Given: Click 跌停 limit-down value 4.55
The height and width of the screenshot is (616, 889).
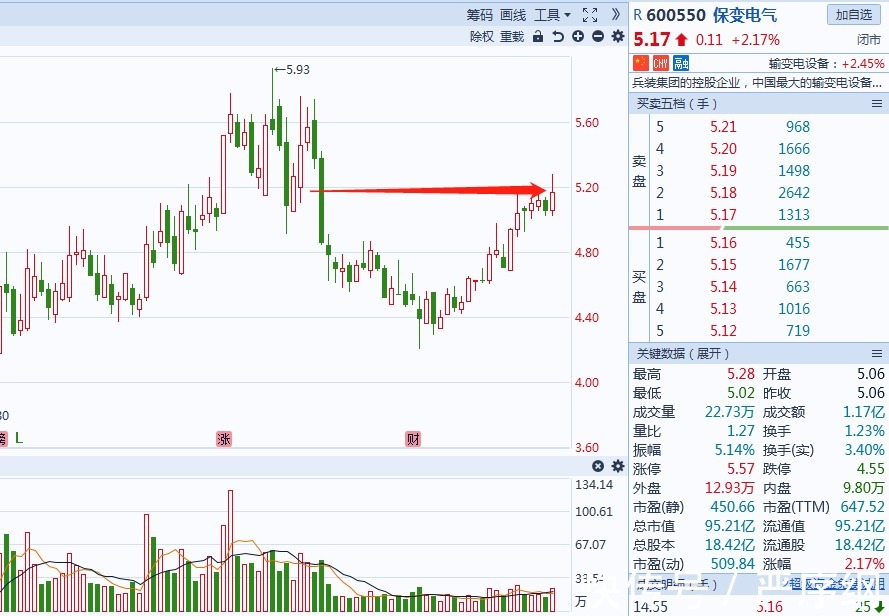Looking at the screenshot, I should (x=870, y=469).
